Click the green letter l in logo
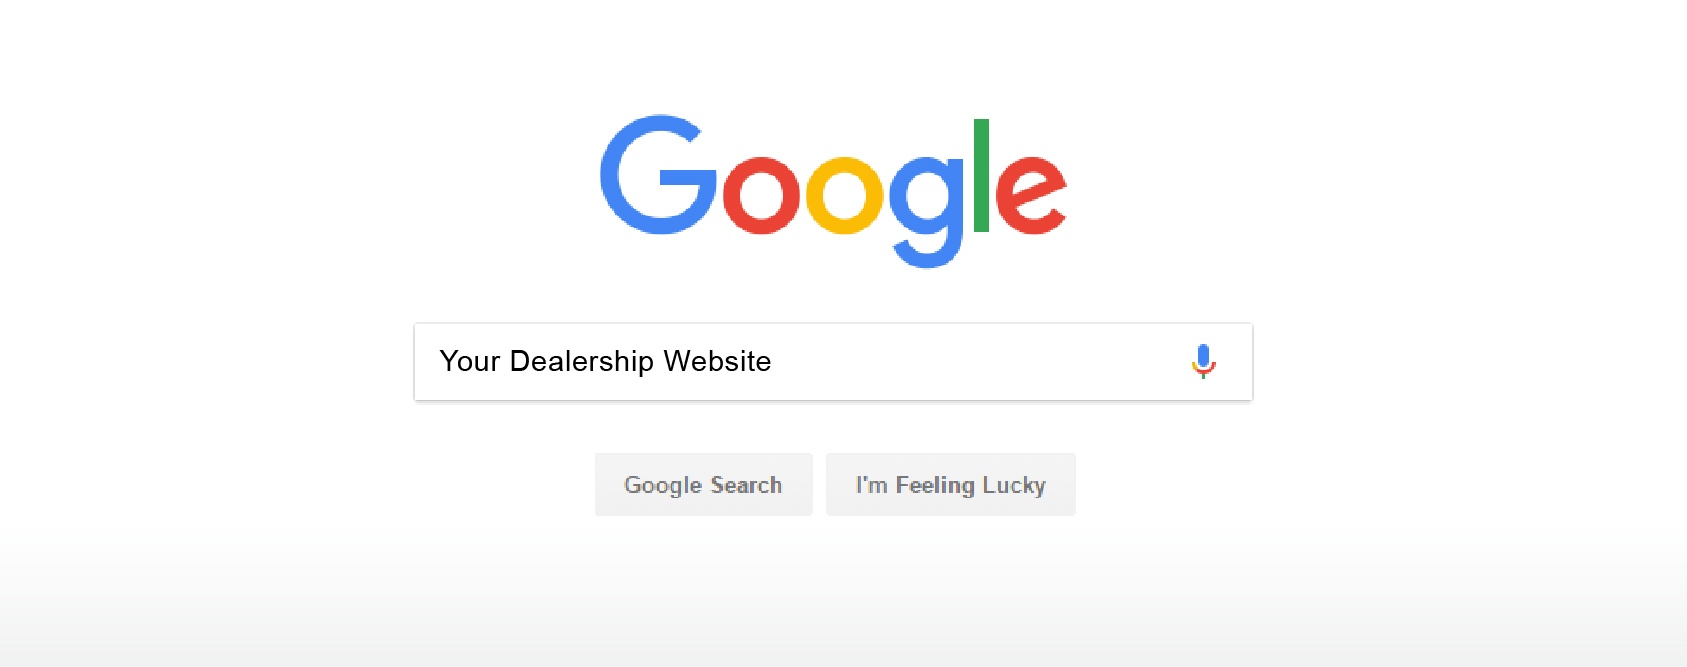Image resolution: width=1687 pixels, height=667 pixels. pos(981,175)
